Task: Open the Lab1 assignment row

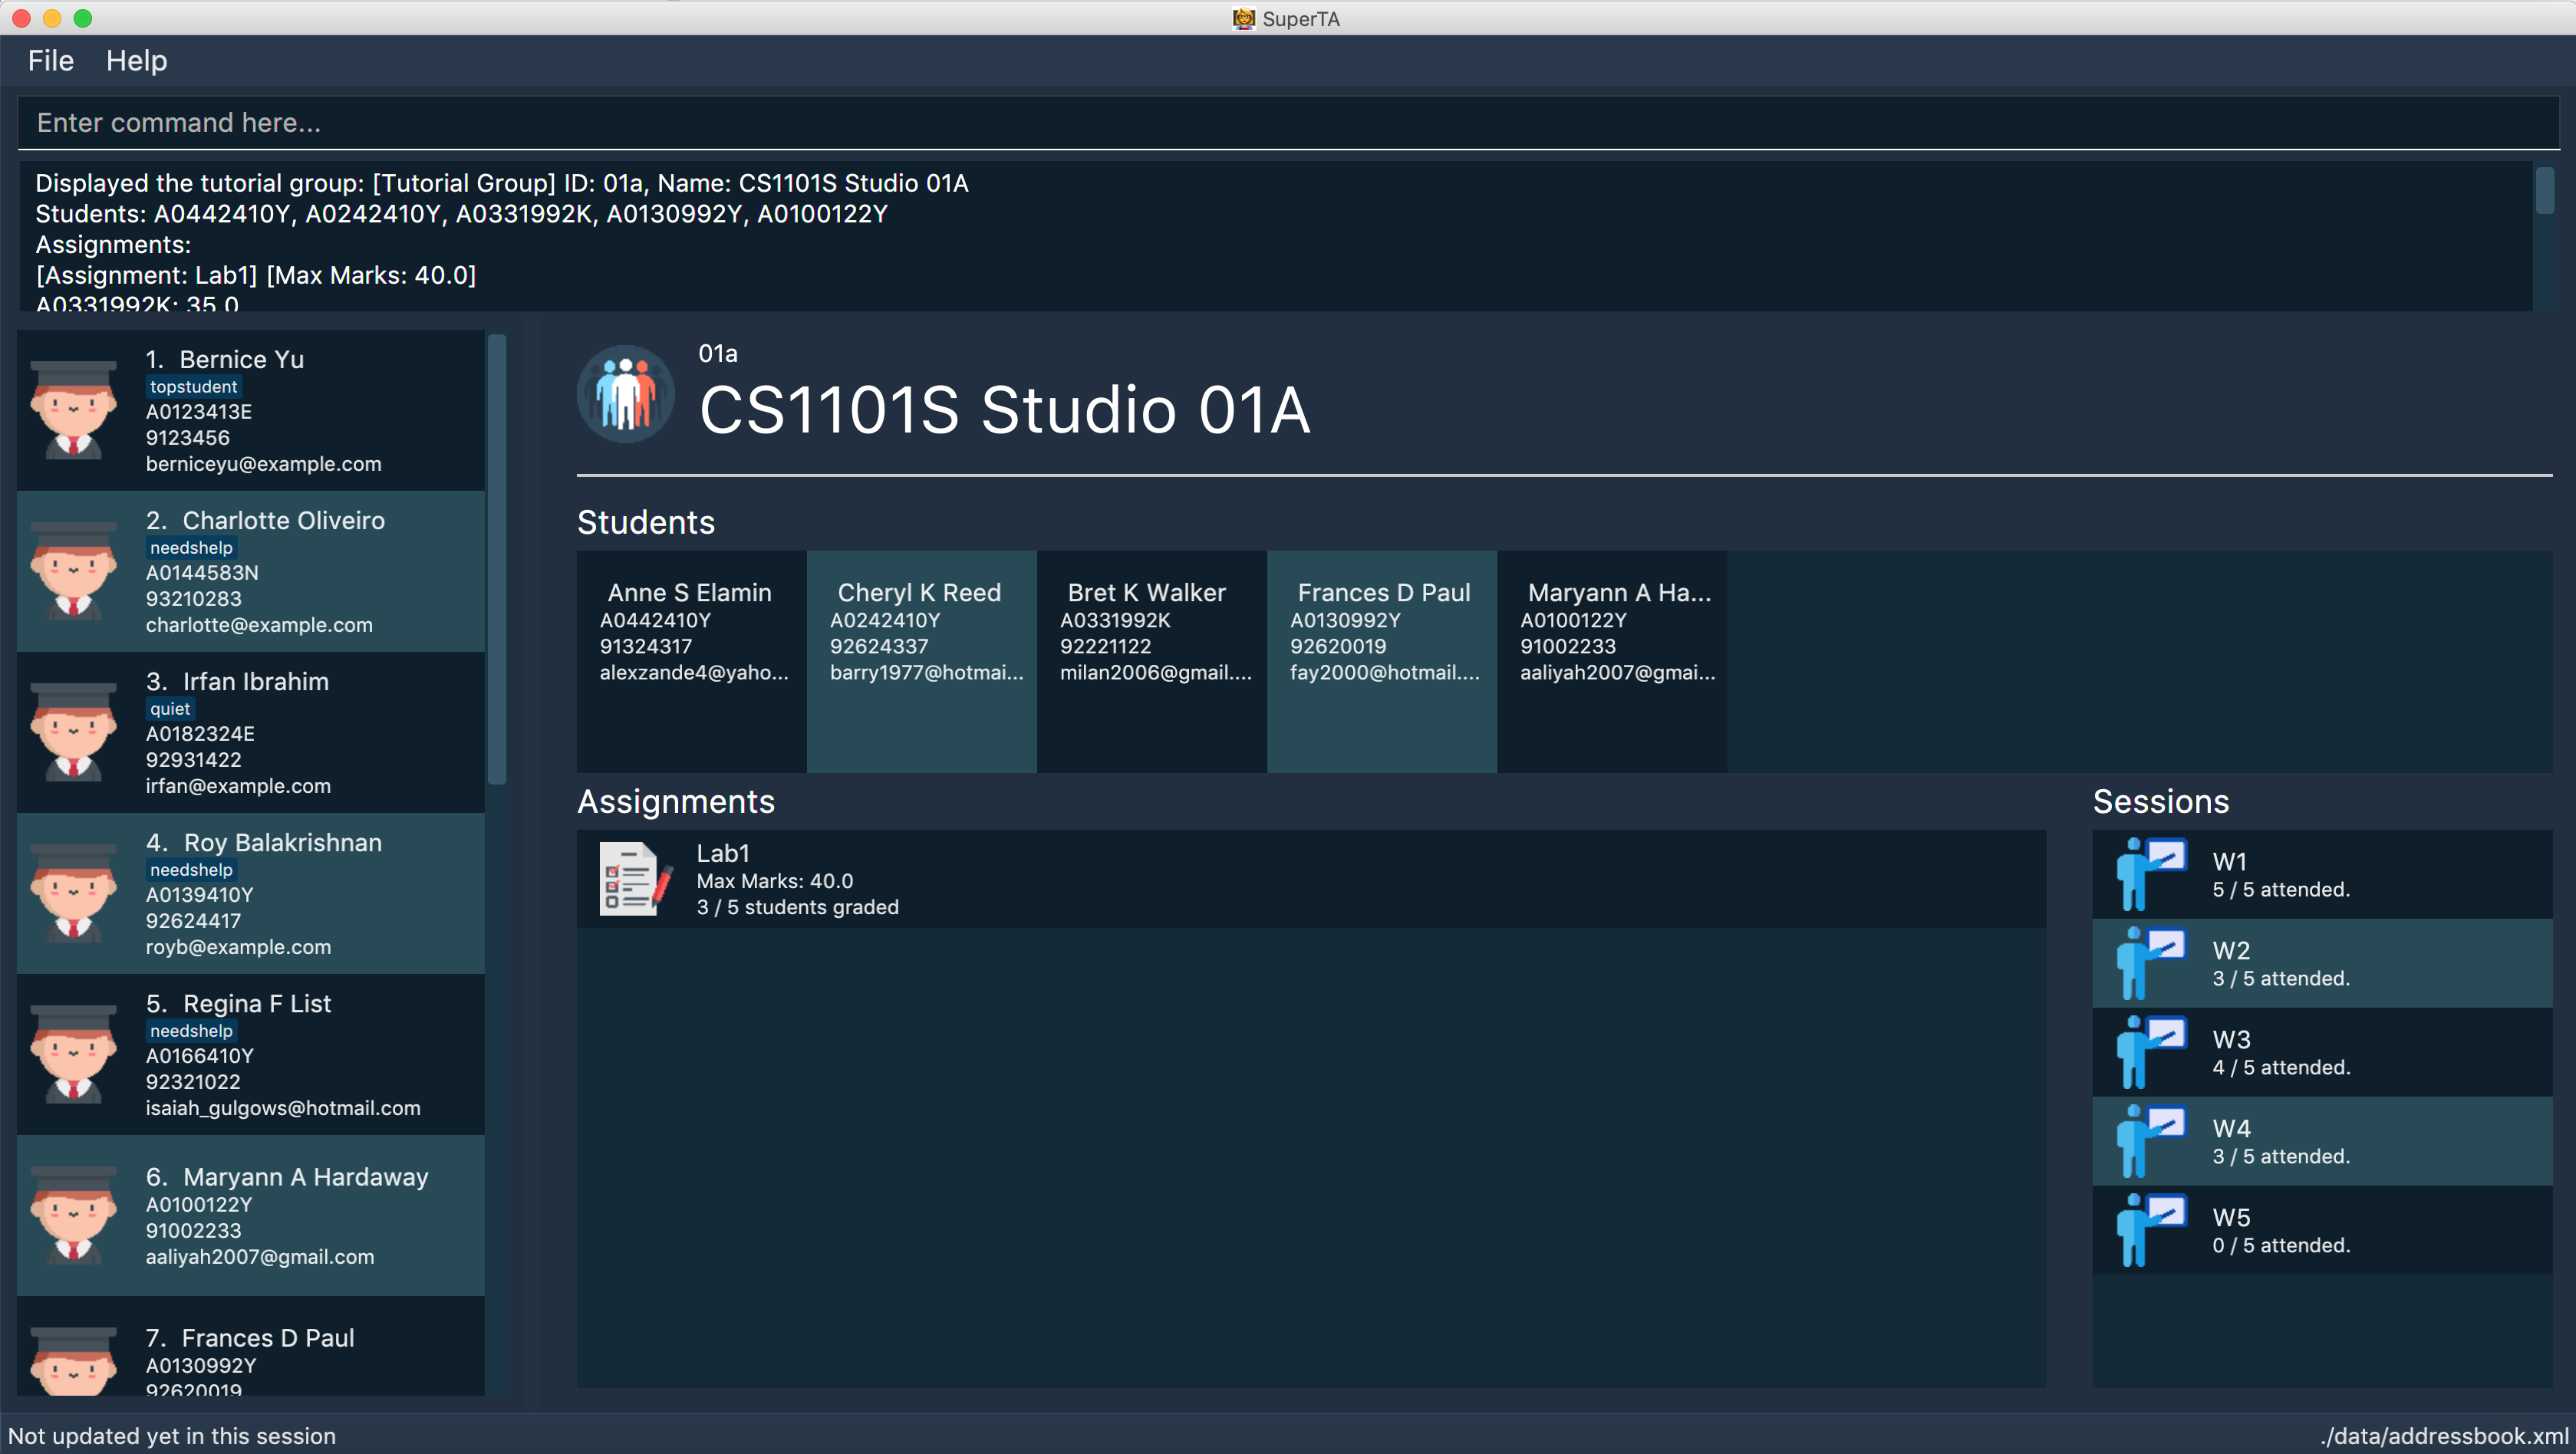Action: (1311, 879)
